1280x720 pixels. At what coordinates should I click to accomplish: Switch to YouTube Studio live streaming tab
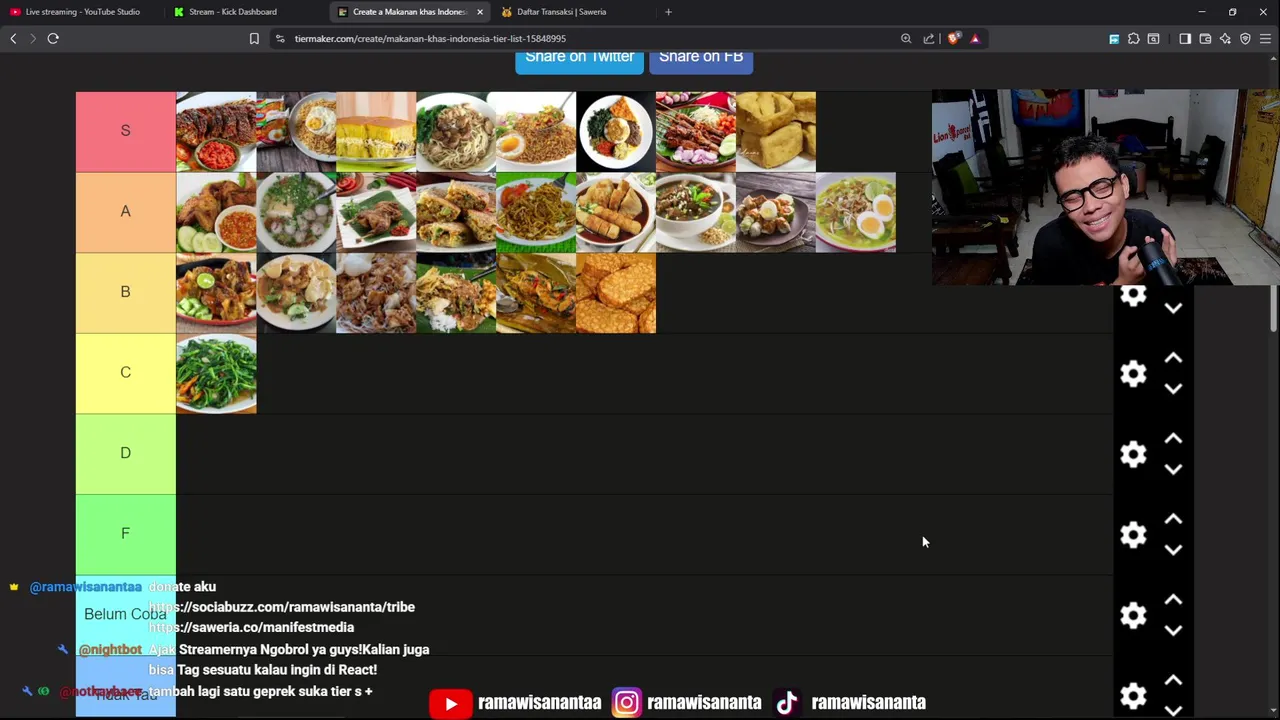coord(82,12)
